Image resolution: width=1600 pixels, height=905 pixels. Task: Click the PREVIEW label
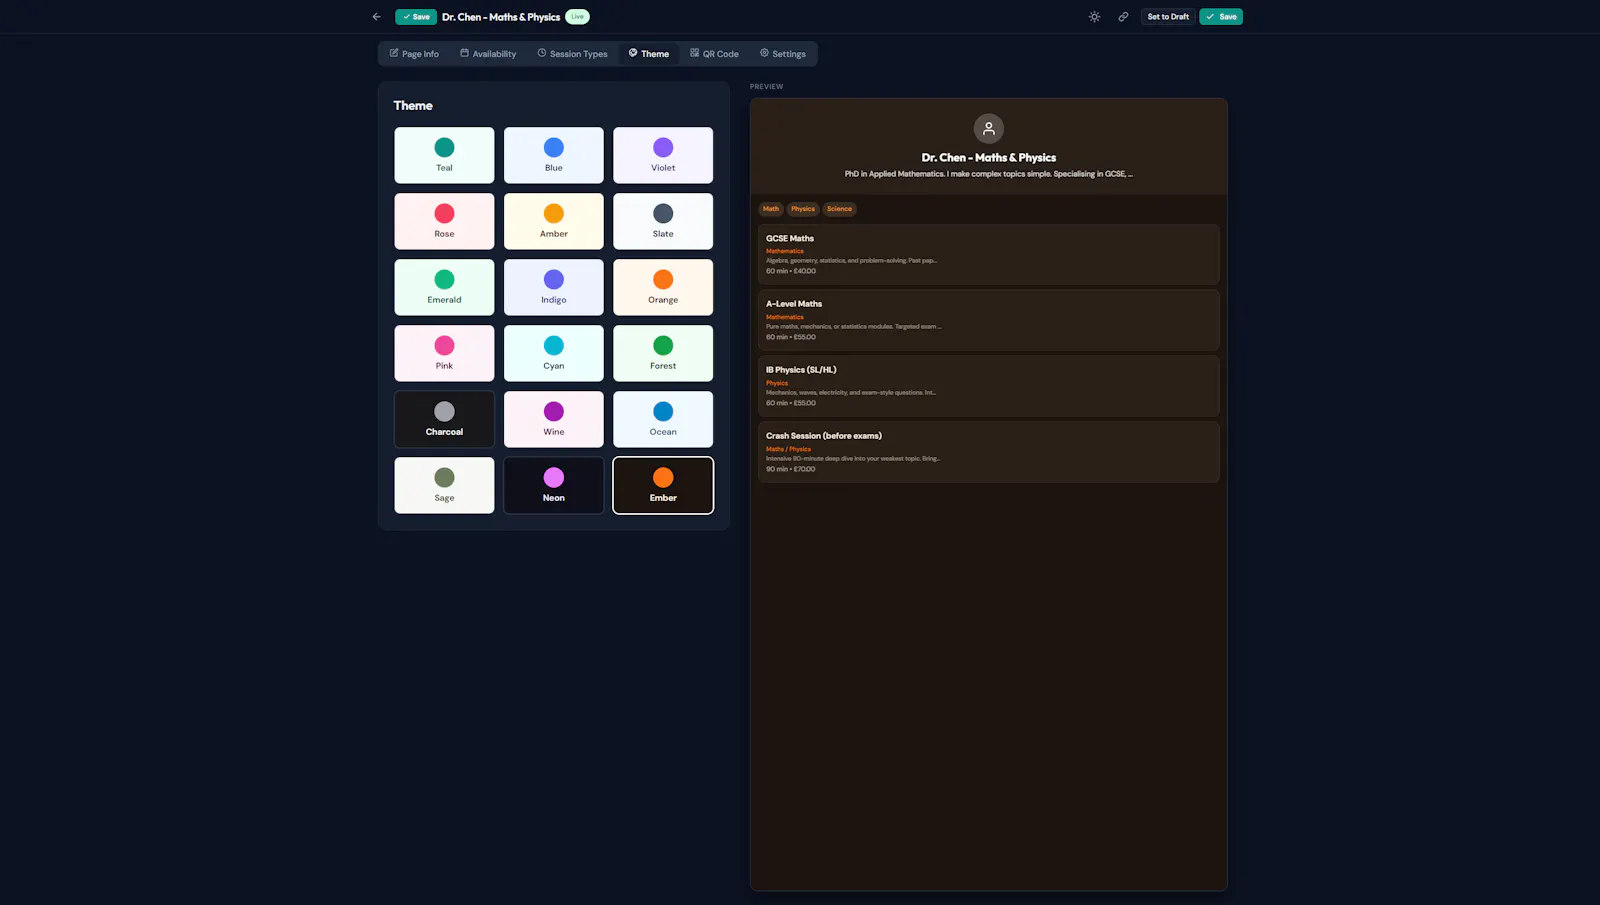click(x=767, y=87)
